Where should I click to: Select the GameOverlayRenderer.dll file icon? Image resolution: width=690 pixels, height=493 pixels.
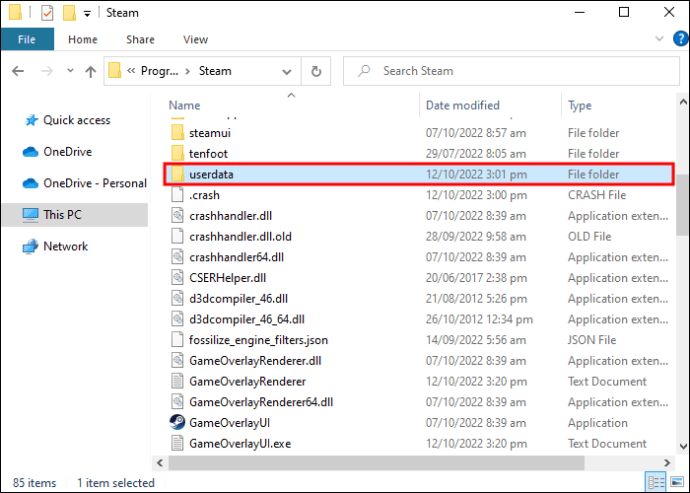177,360
